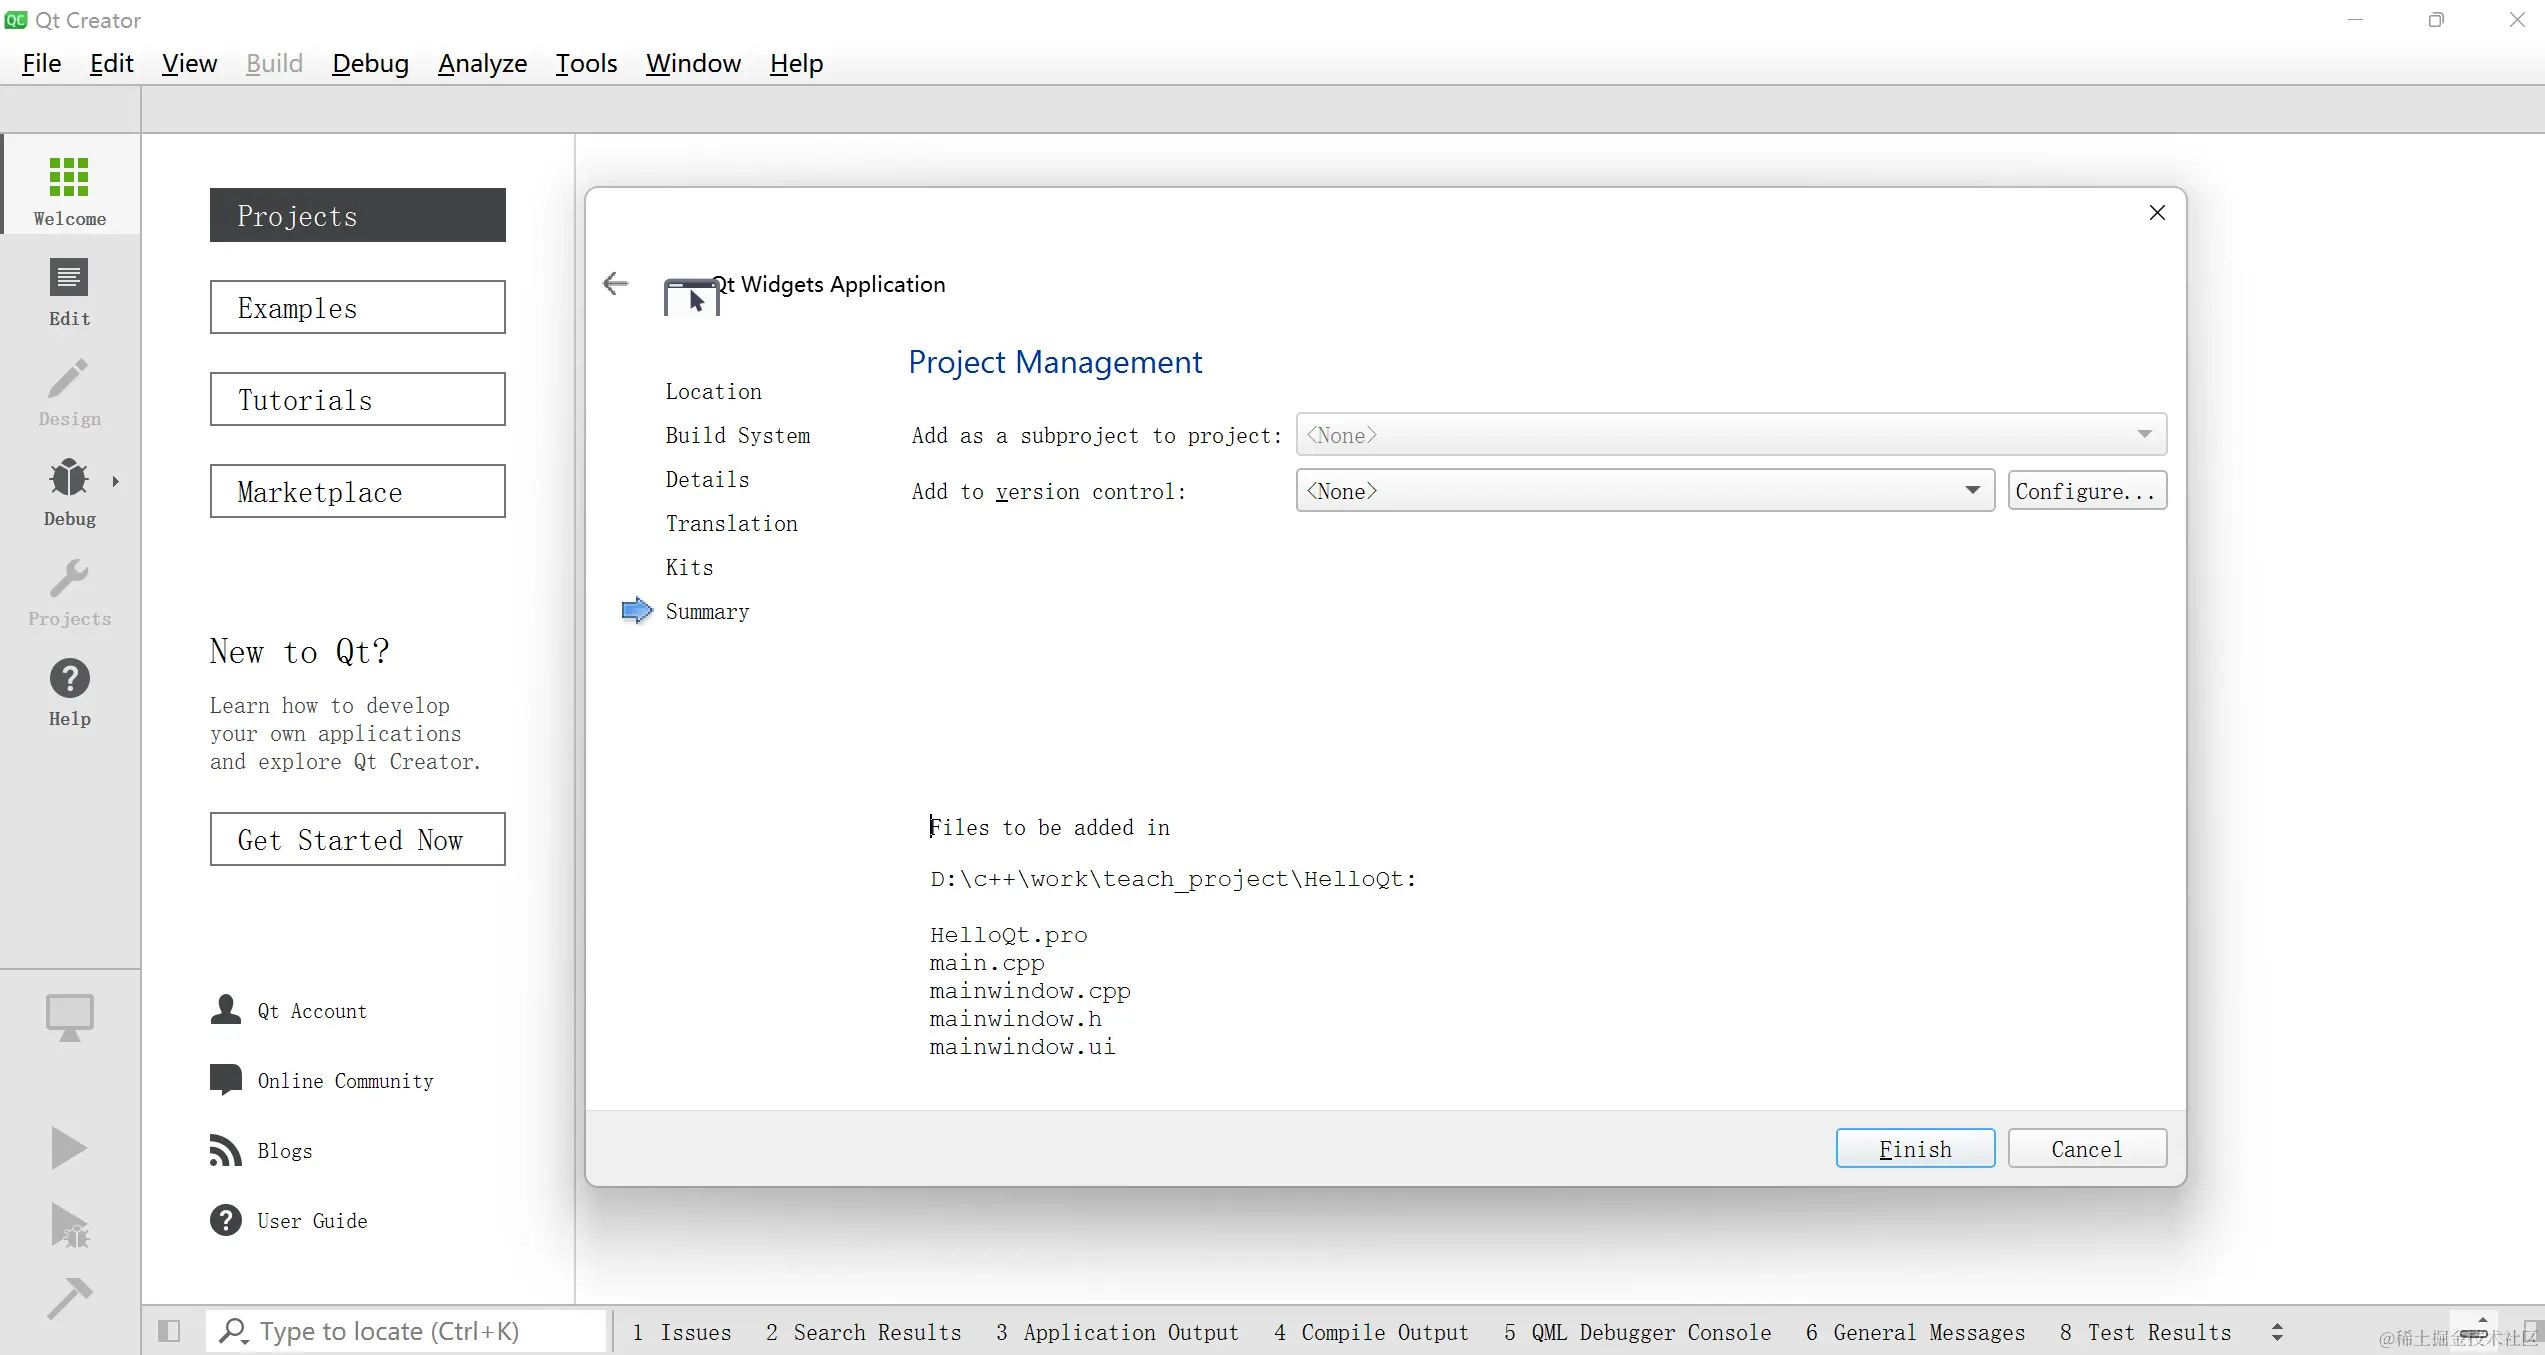Open kit selector monitor icon

pos(69,1018)
